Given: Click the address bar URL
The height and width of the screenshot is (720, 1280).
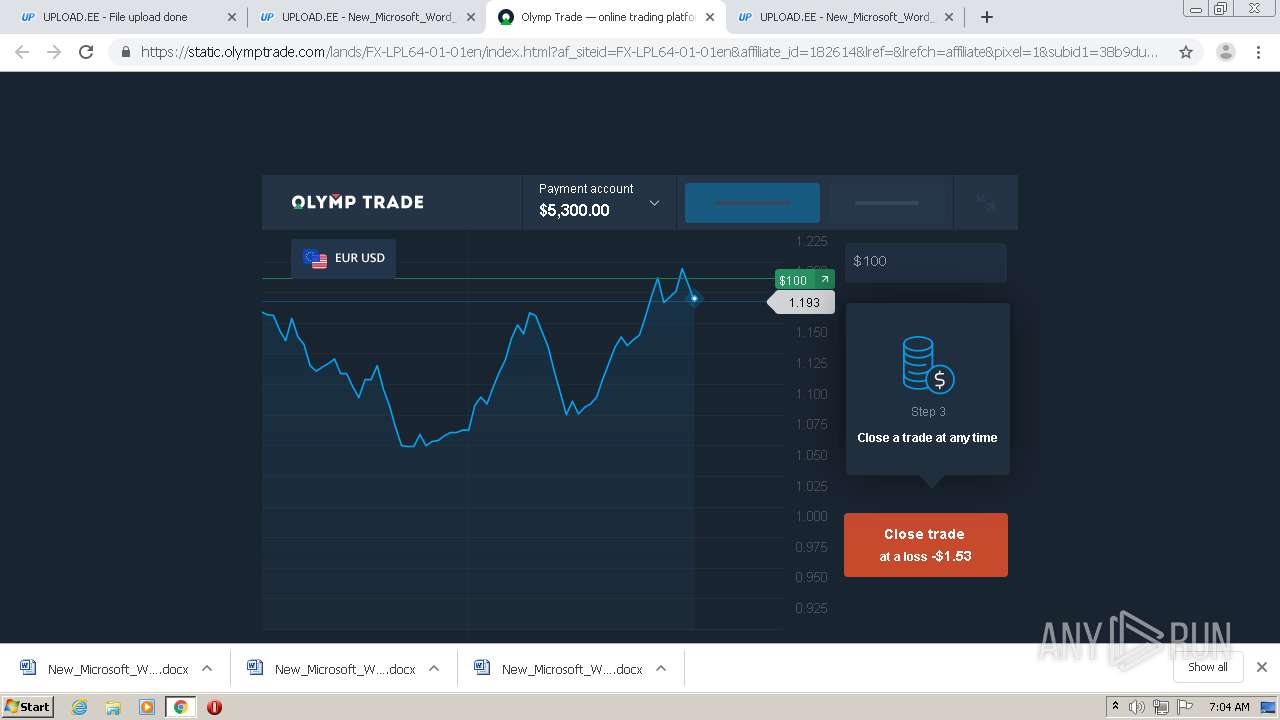Looking at the screenshot, I should coord(649,52).
